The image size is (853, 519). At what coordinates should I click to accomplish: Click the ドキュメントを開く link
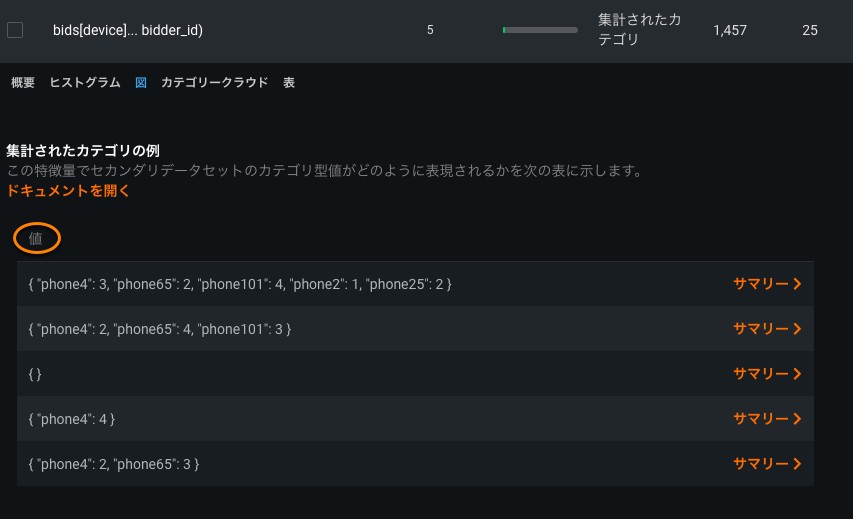[x=68, y=190]
